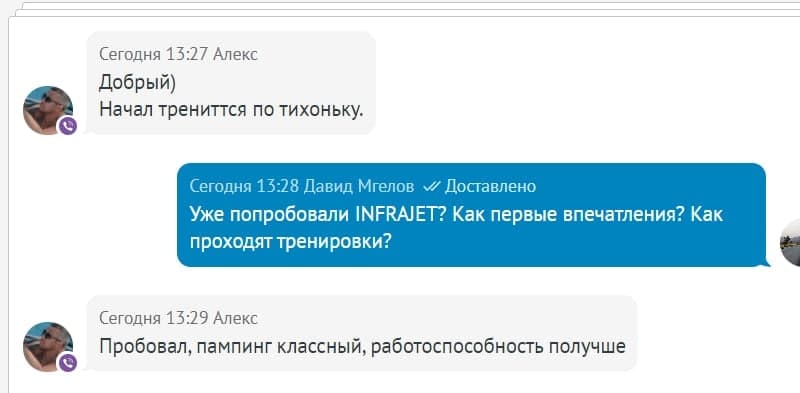Click sender name Алекс in 13:27 message
Image resolution: width=800 pixels, height=393 pixels.
(235, 54)
